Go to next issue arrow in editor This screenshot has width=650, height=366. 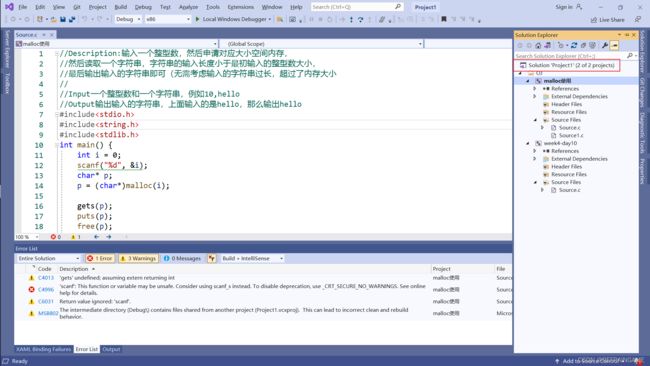(109, 237)
